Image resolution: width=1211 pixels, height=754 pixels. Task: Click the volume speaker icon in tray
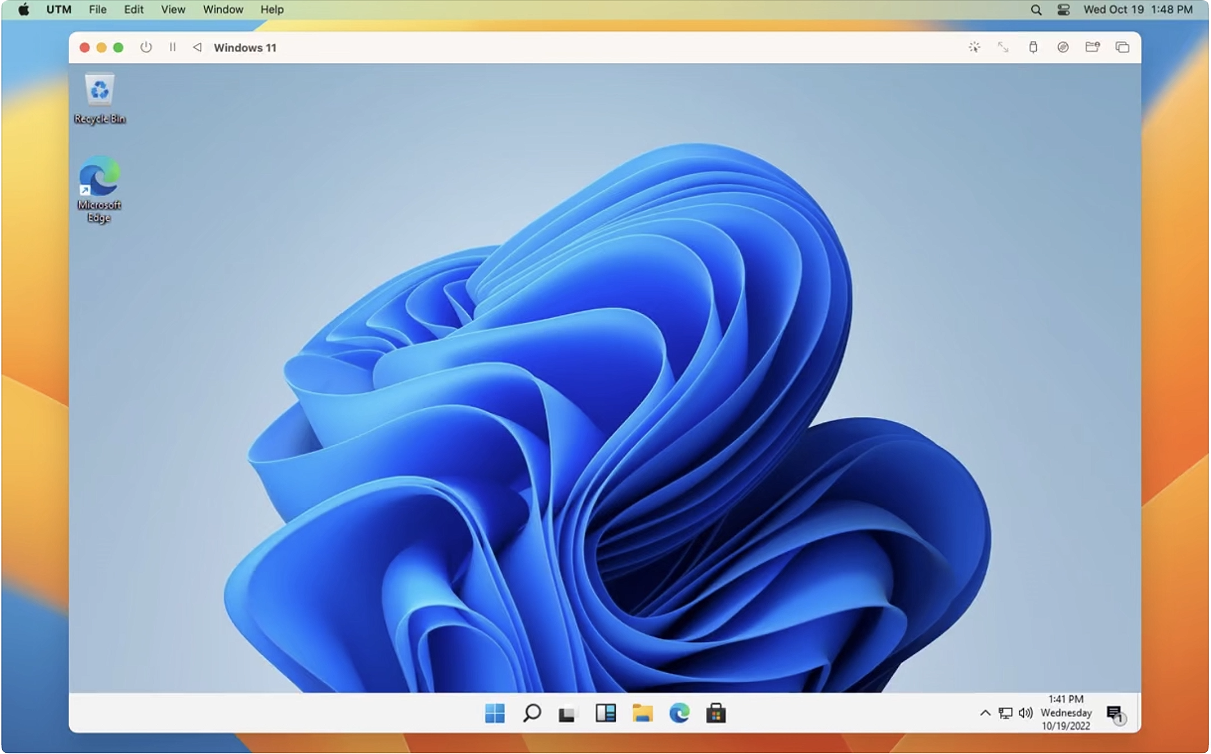1025,713
